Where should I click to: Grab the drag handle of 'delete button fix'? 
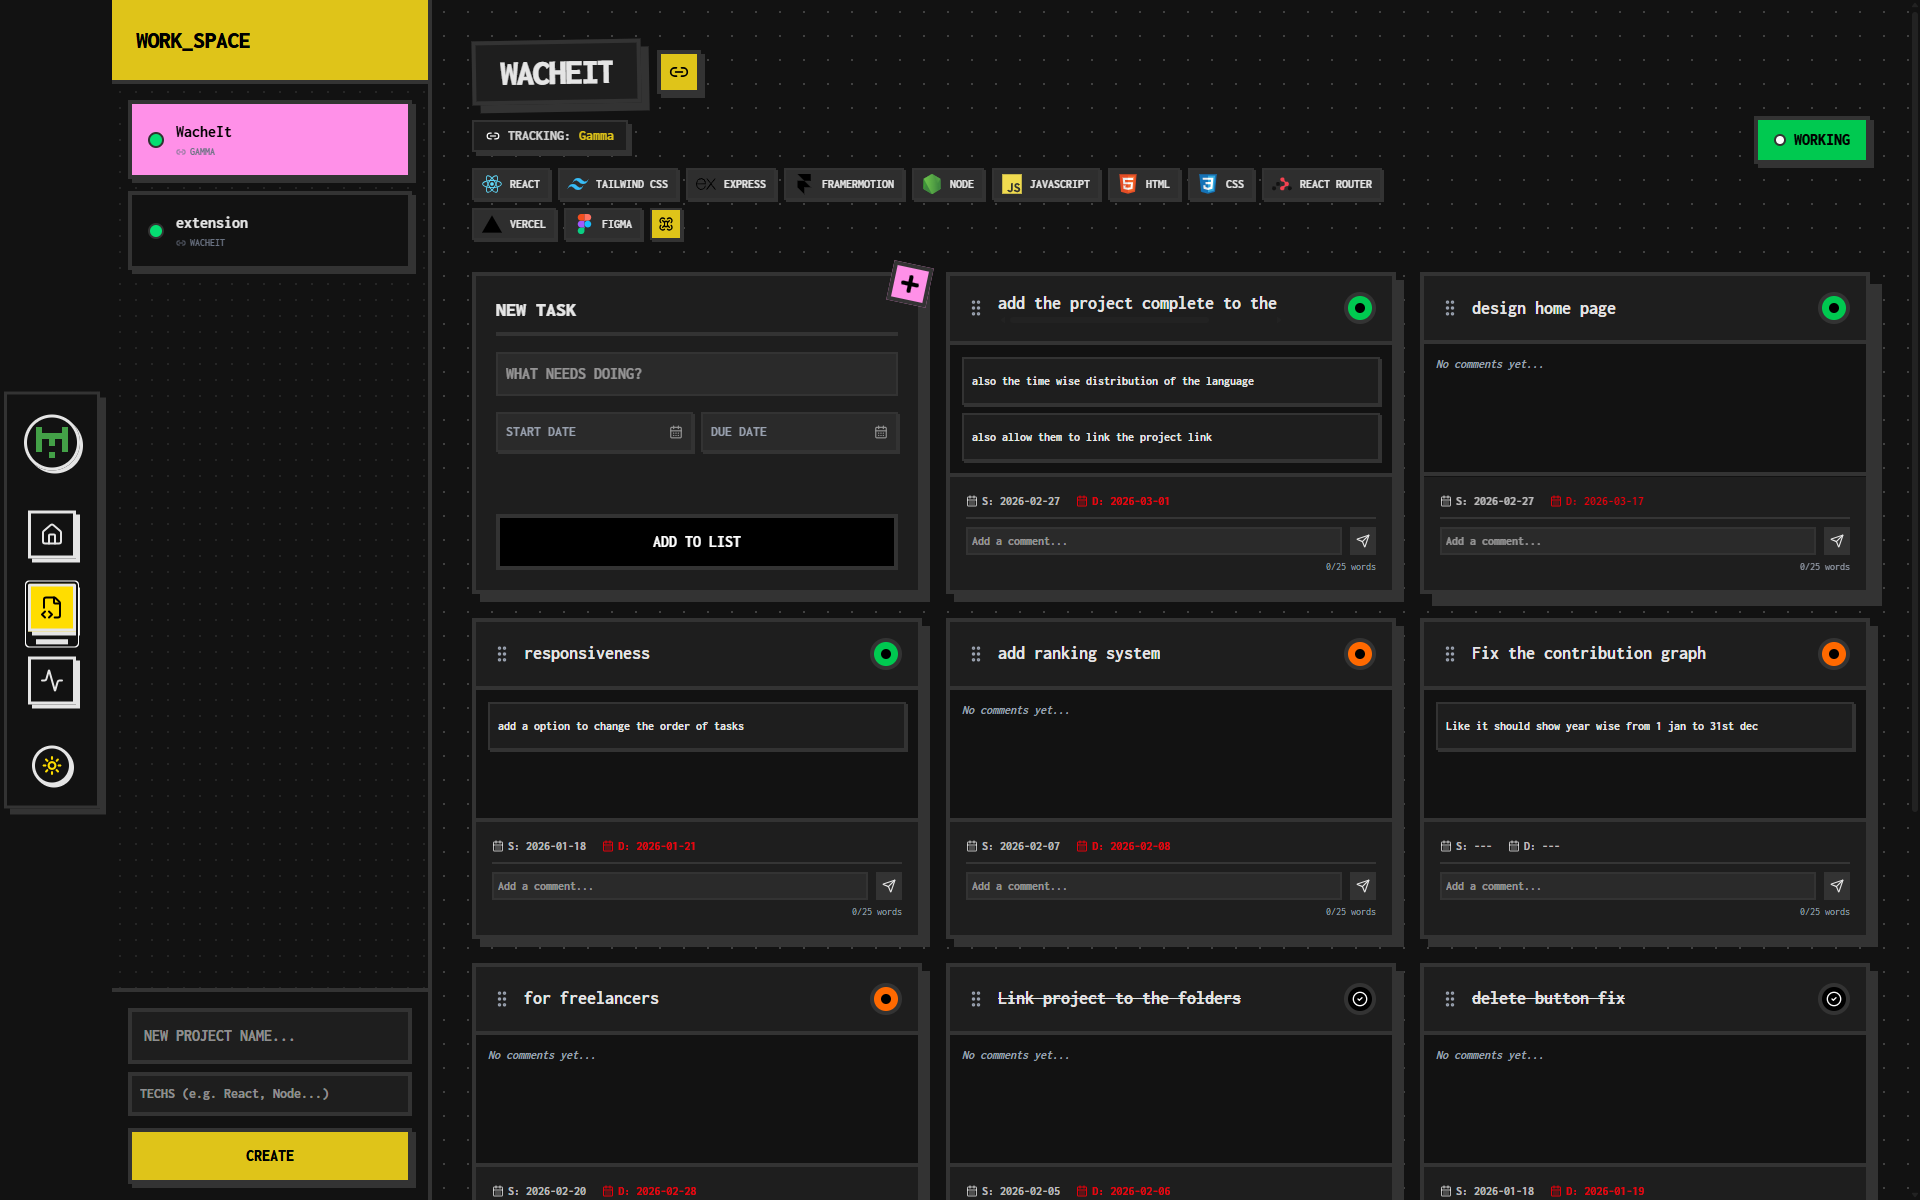[x=1450, y=999]
